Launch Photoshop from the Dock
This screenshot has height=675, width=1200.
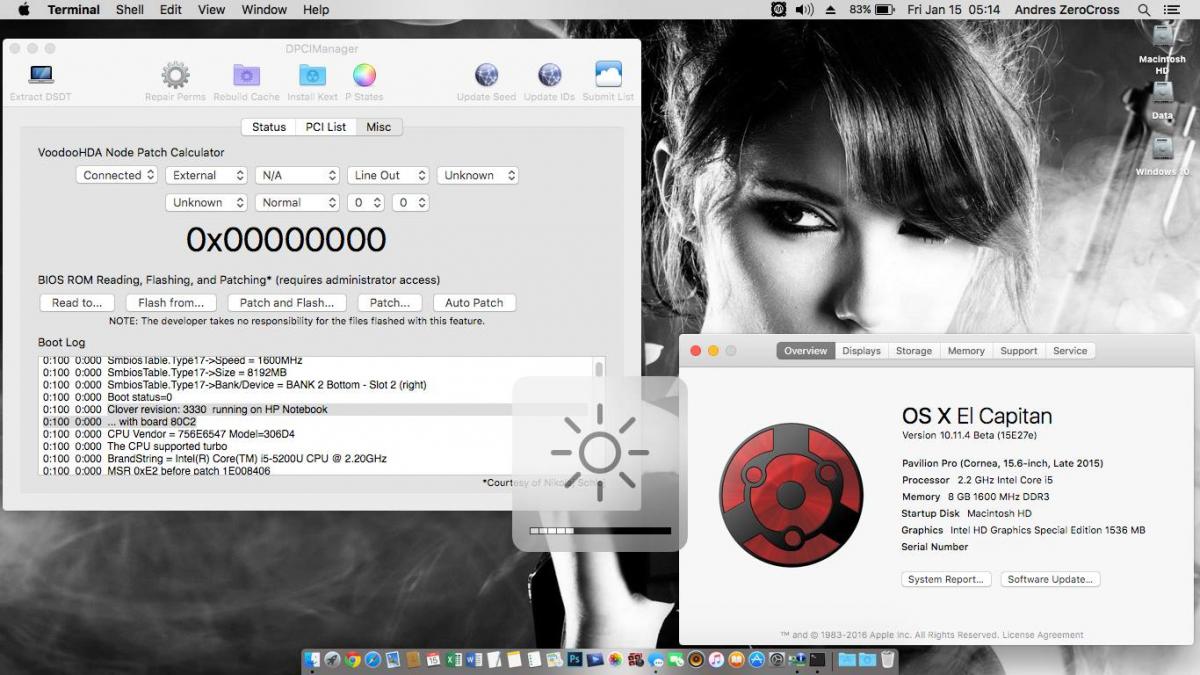pyautogui.click(x=574, y=660)
